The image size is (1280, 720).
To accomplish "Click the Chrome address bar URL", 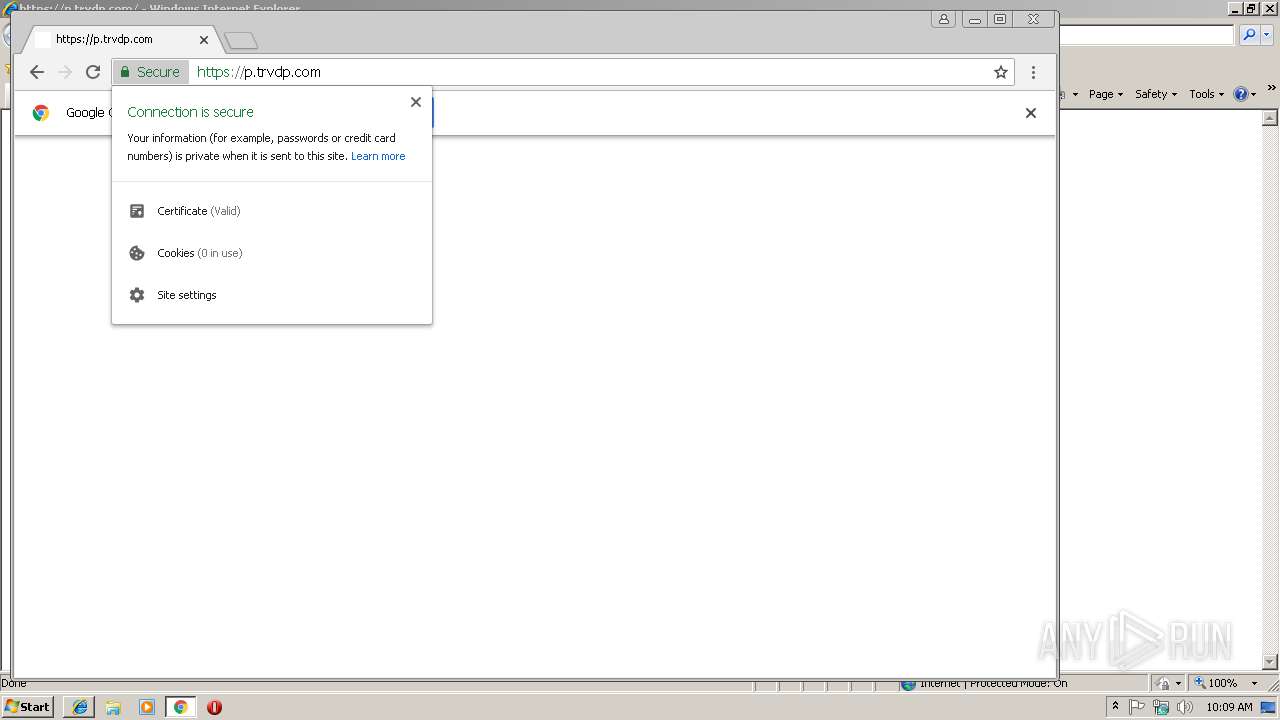I will click(258, 72).
